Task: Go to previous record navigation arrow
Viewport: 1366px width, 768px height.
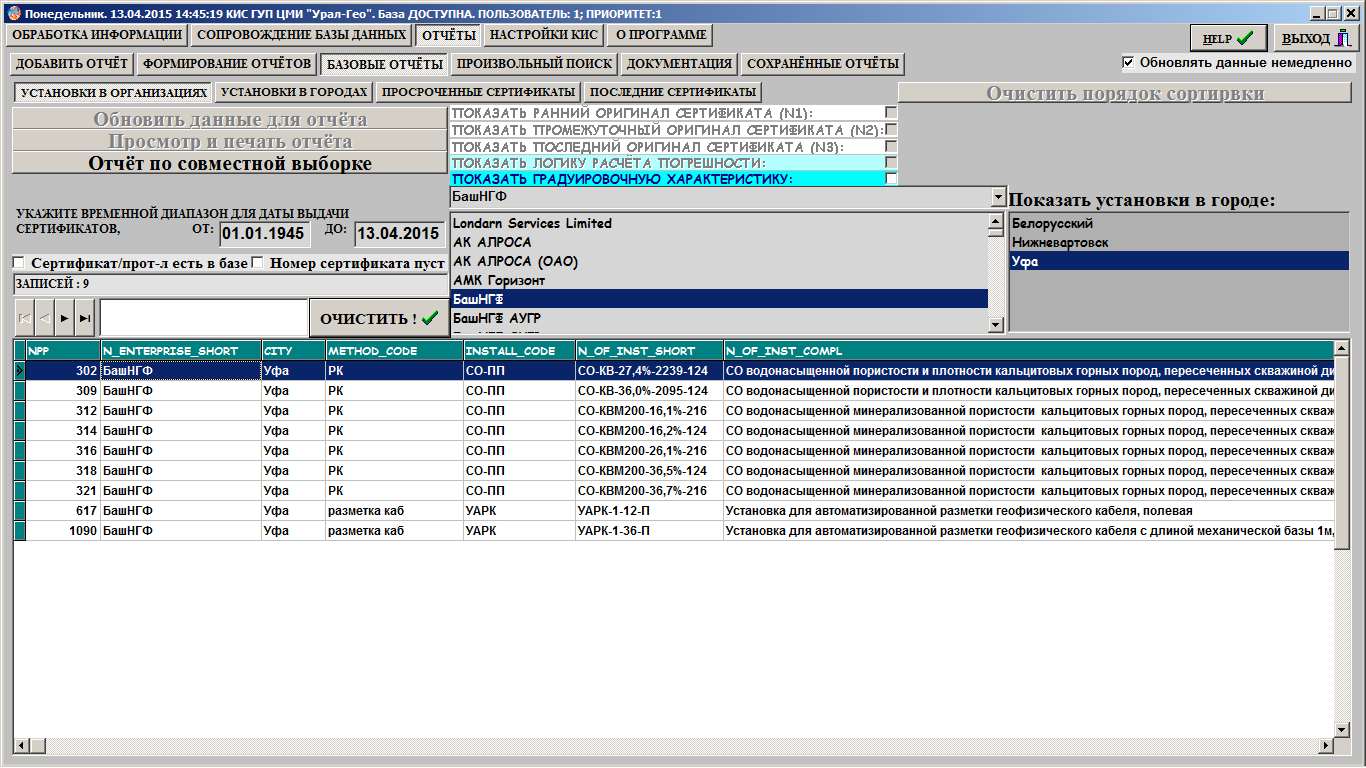Action: point(43,317)
